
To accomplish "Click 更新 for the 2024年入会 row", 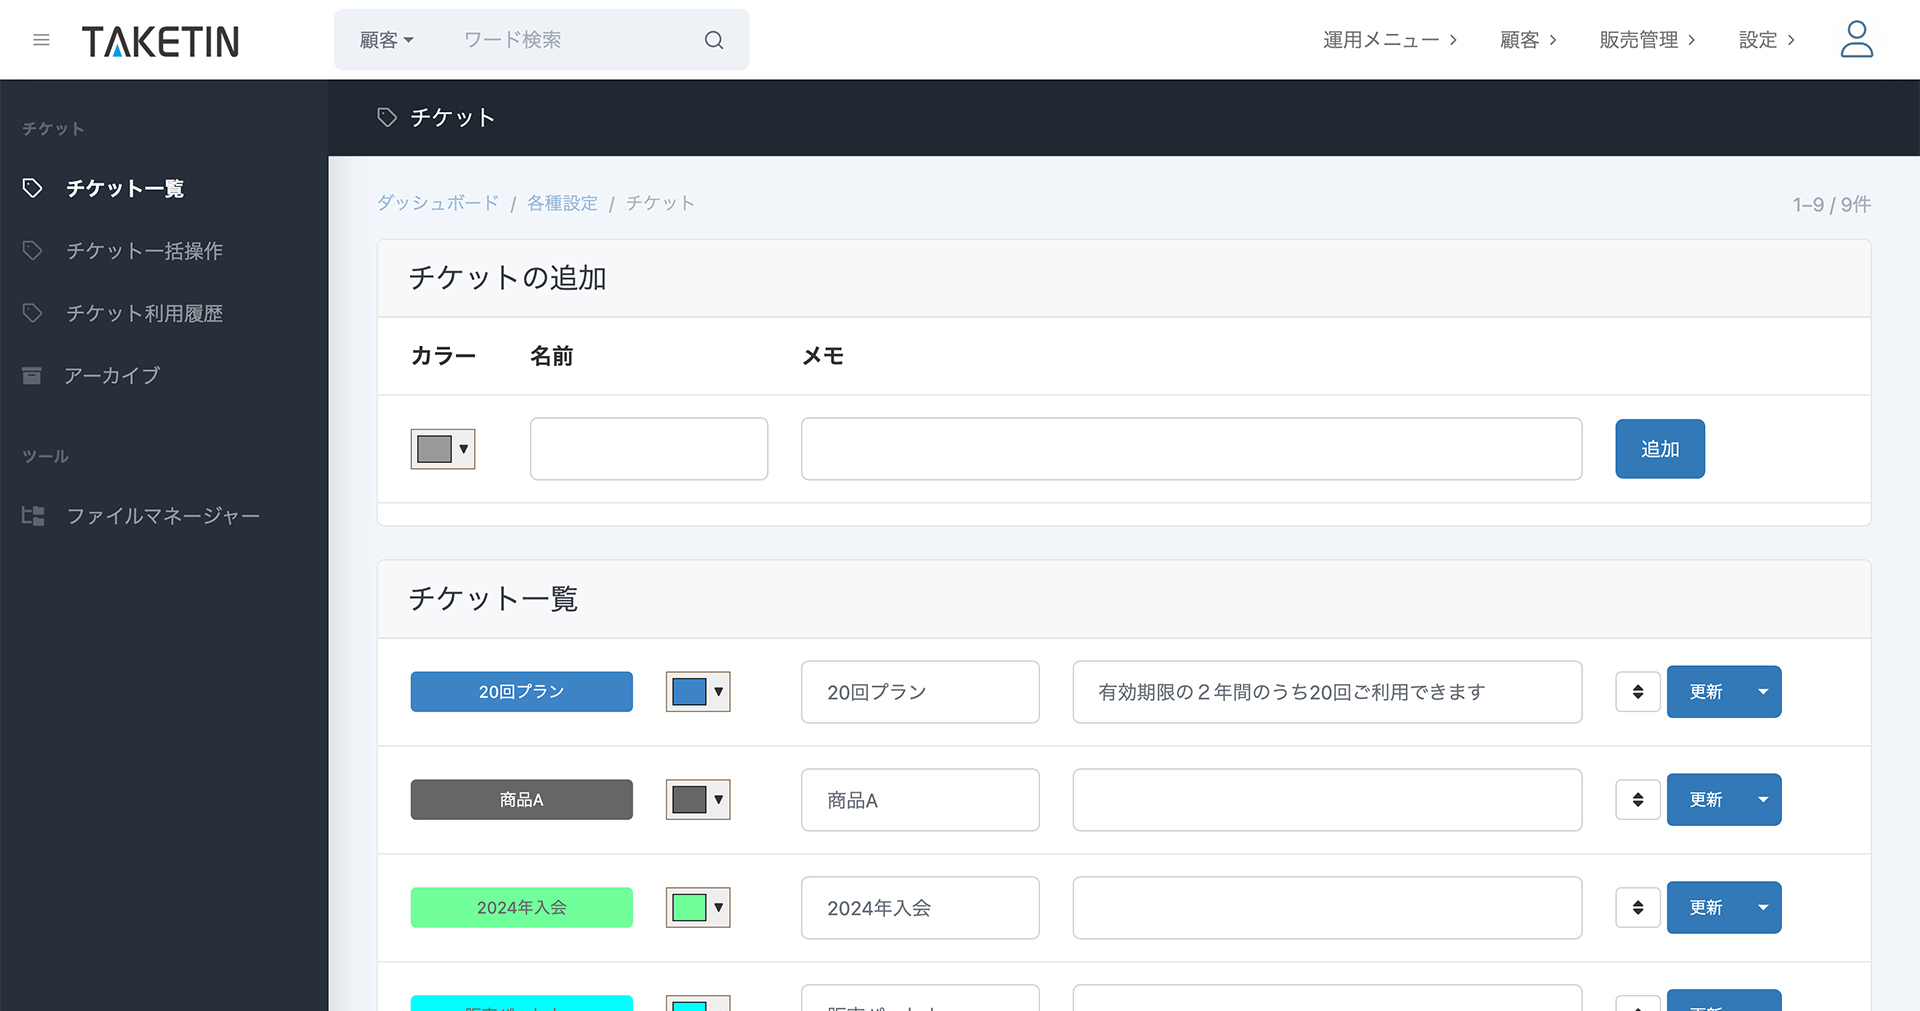I will click(1706, 908).
